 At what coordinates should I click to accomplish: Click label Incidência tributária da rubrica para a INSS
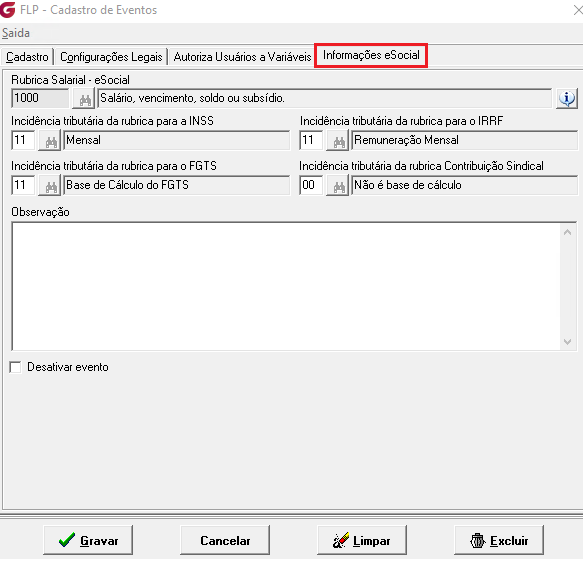[x=112, y=121]
